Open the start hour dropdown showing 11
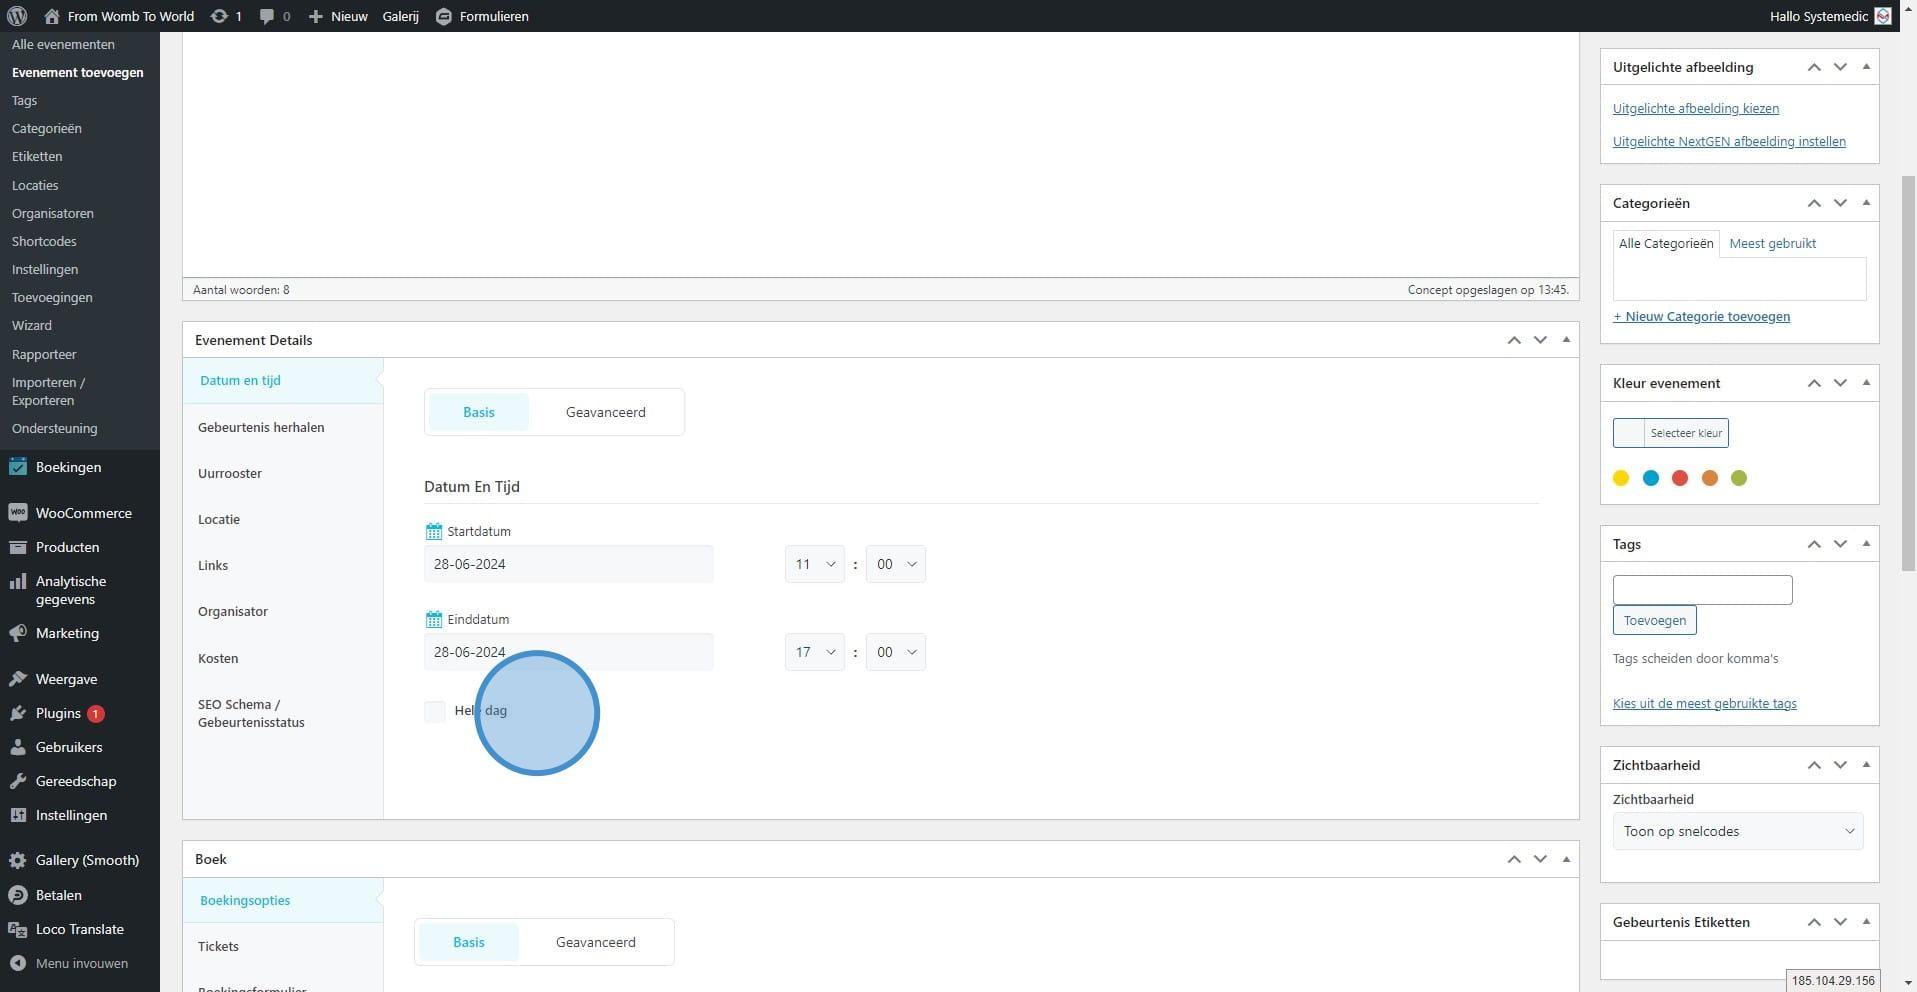The height and width of the screenshot is (992, 1917). (x=814, y=564)
